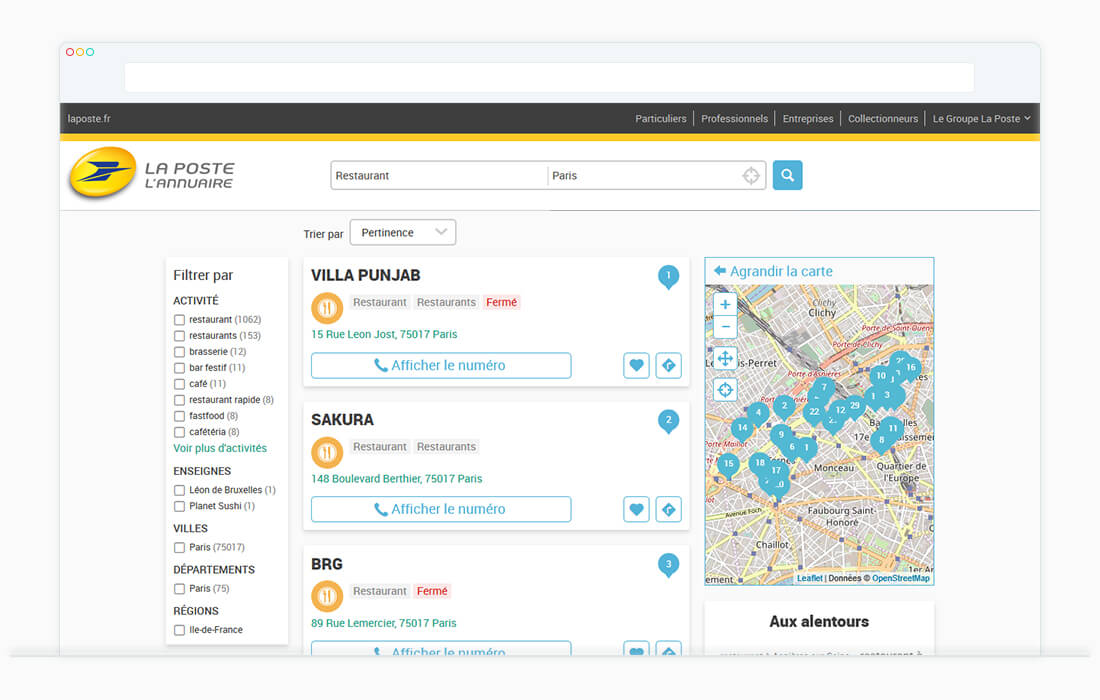Show the phone number for Villa Punjab

tap(441, 366)
